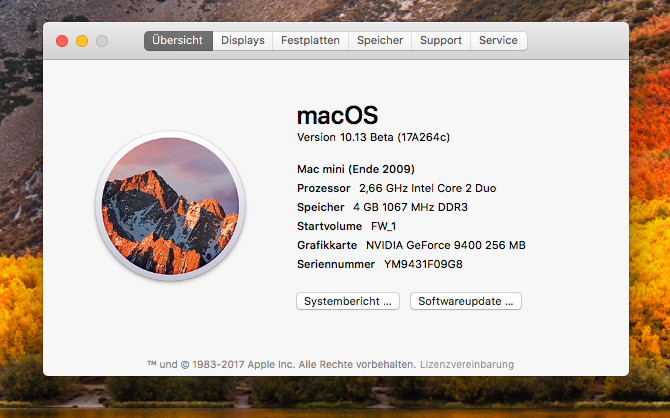This screenshot has width=670, height=418.
Task: Minimize the window with the yellow button
Action: coord(82,41)
